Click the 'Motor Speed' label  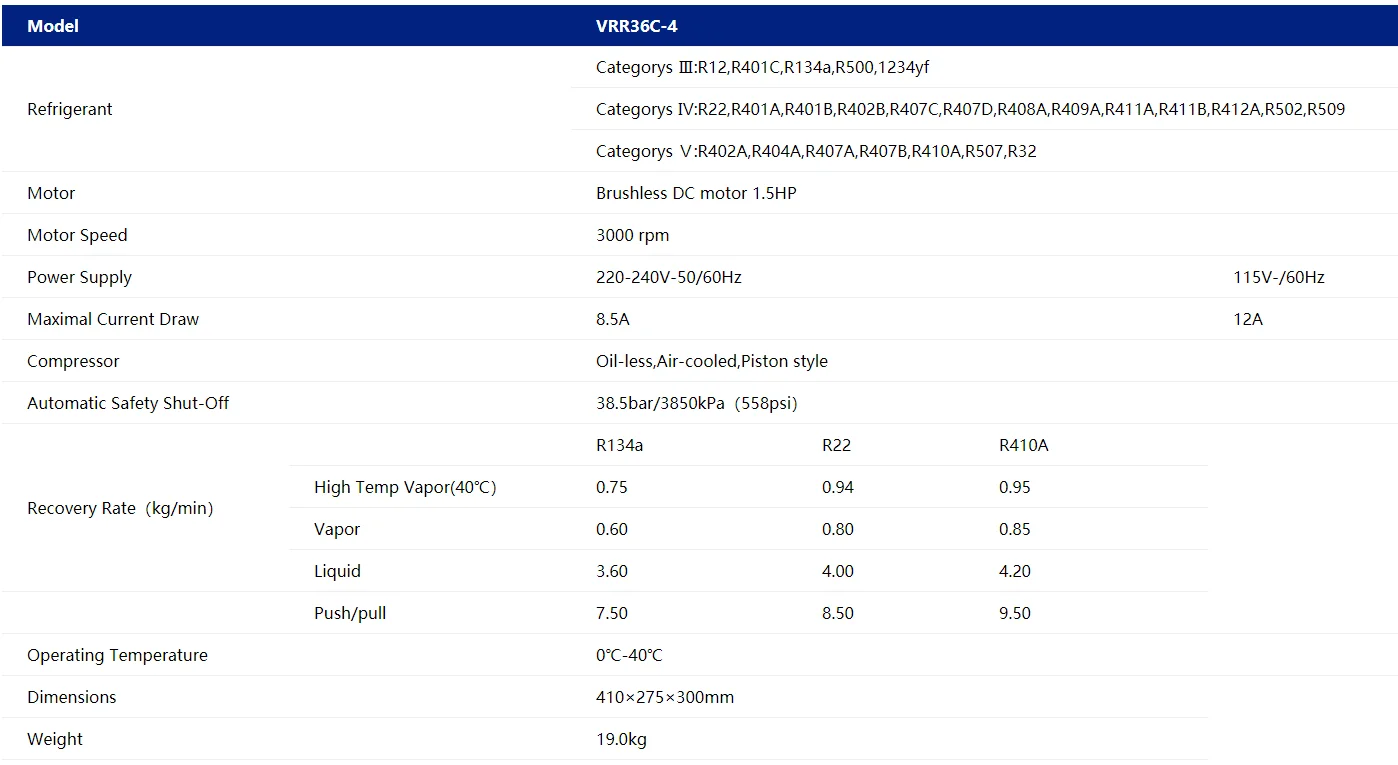click(77, 235)
